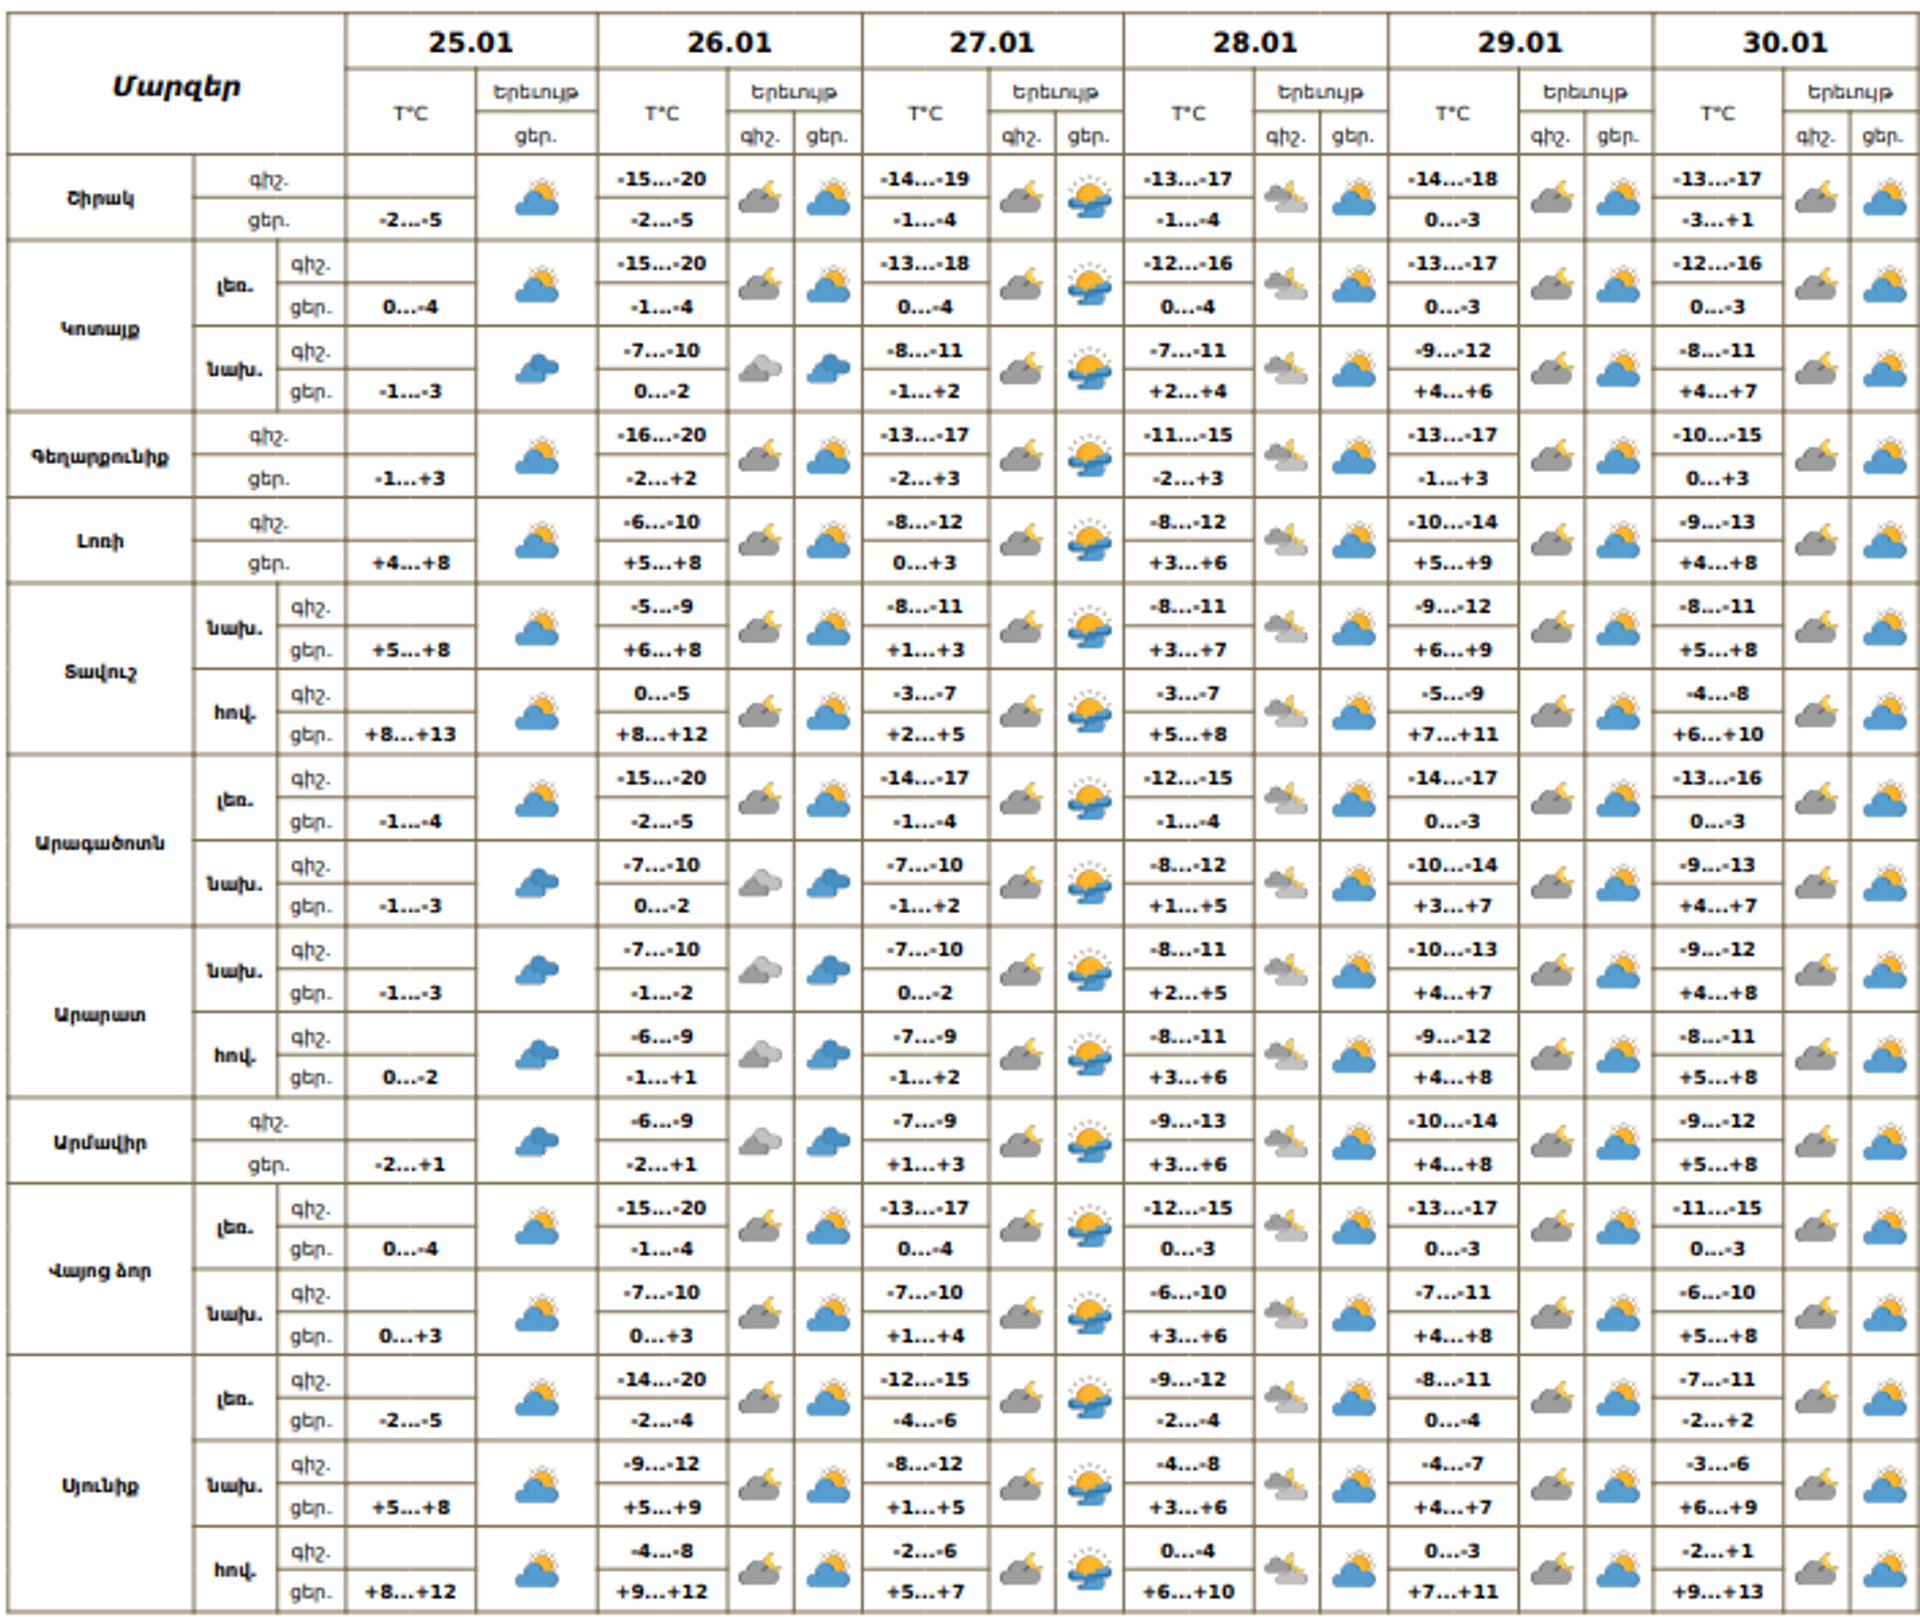Click Լոռի 25.01 daytime temperature +4...+8
This screenshot has width=1920, height=1617.
(x=411, y=563)
